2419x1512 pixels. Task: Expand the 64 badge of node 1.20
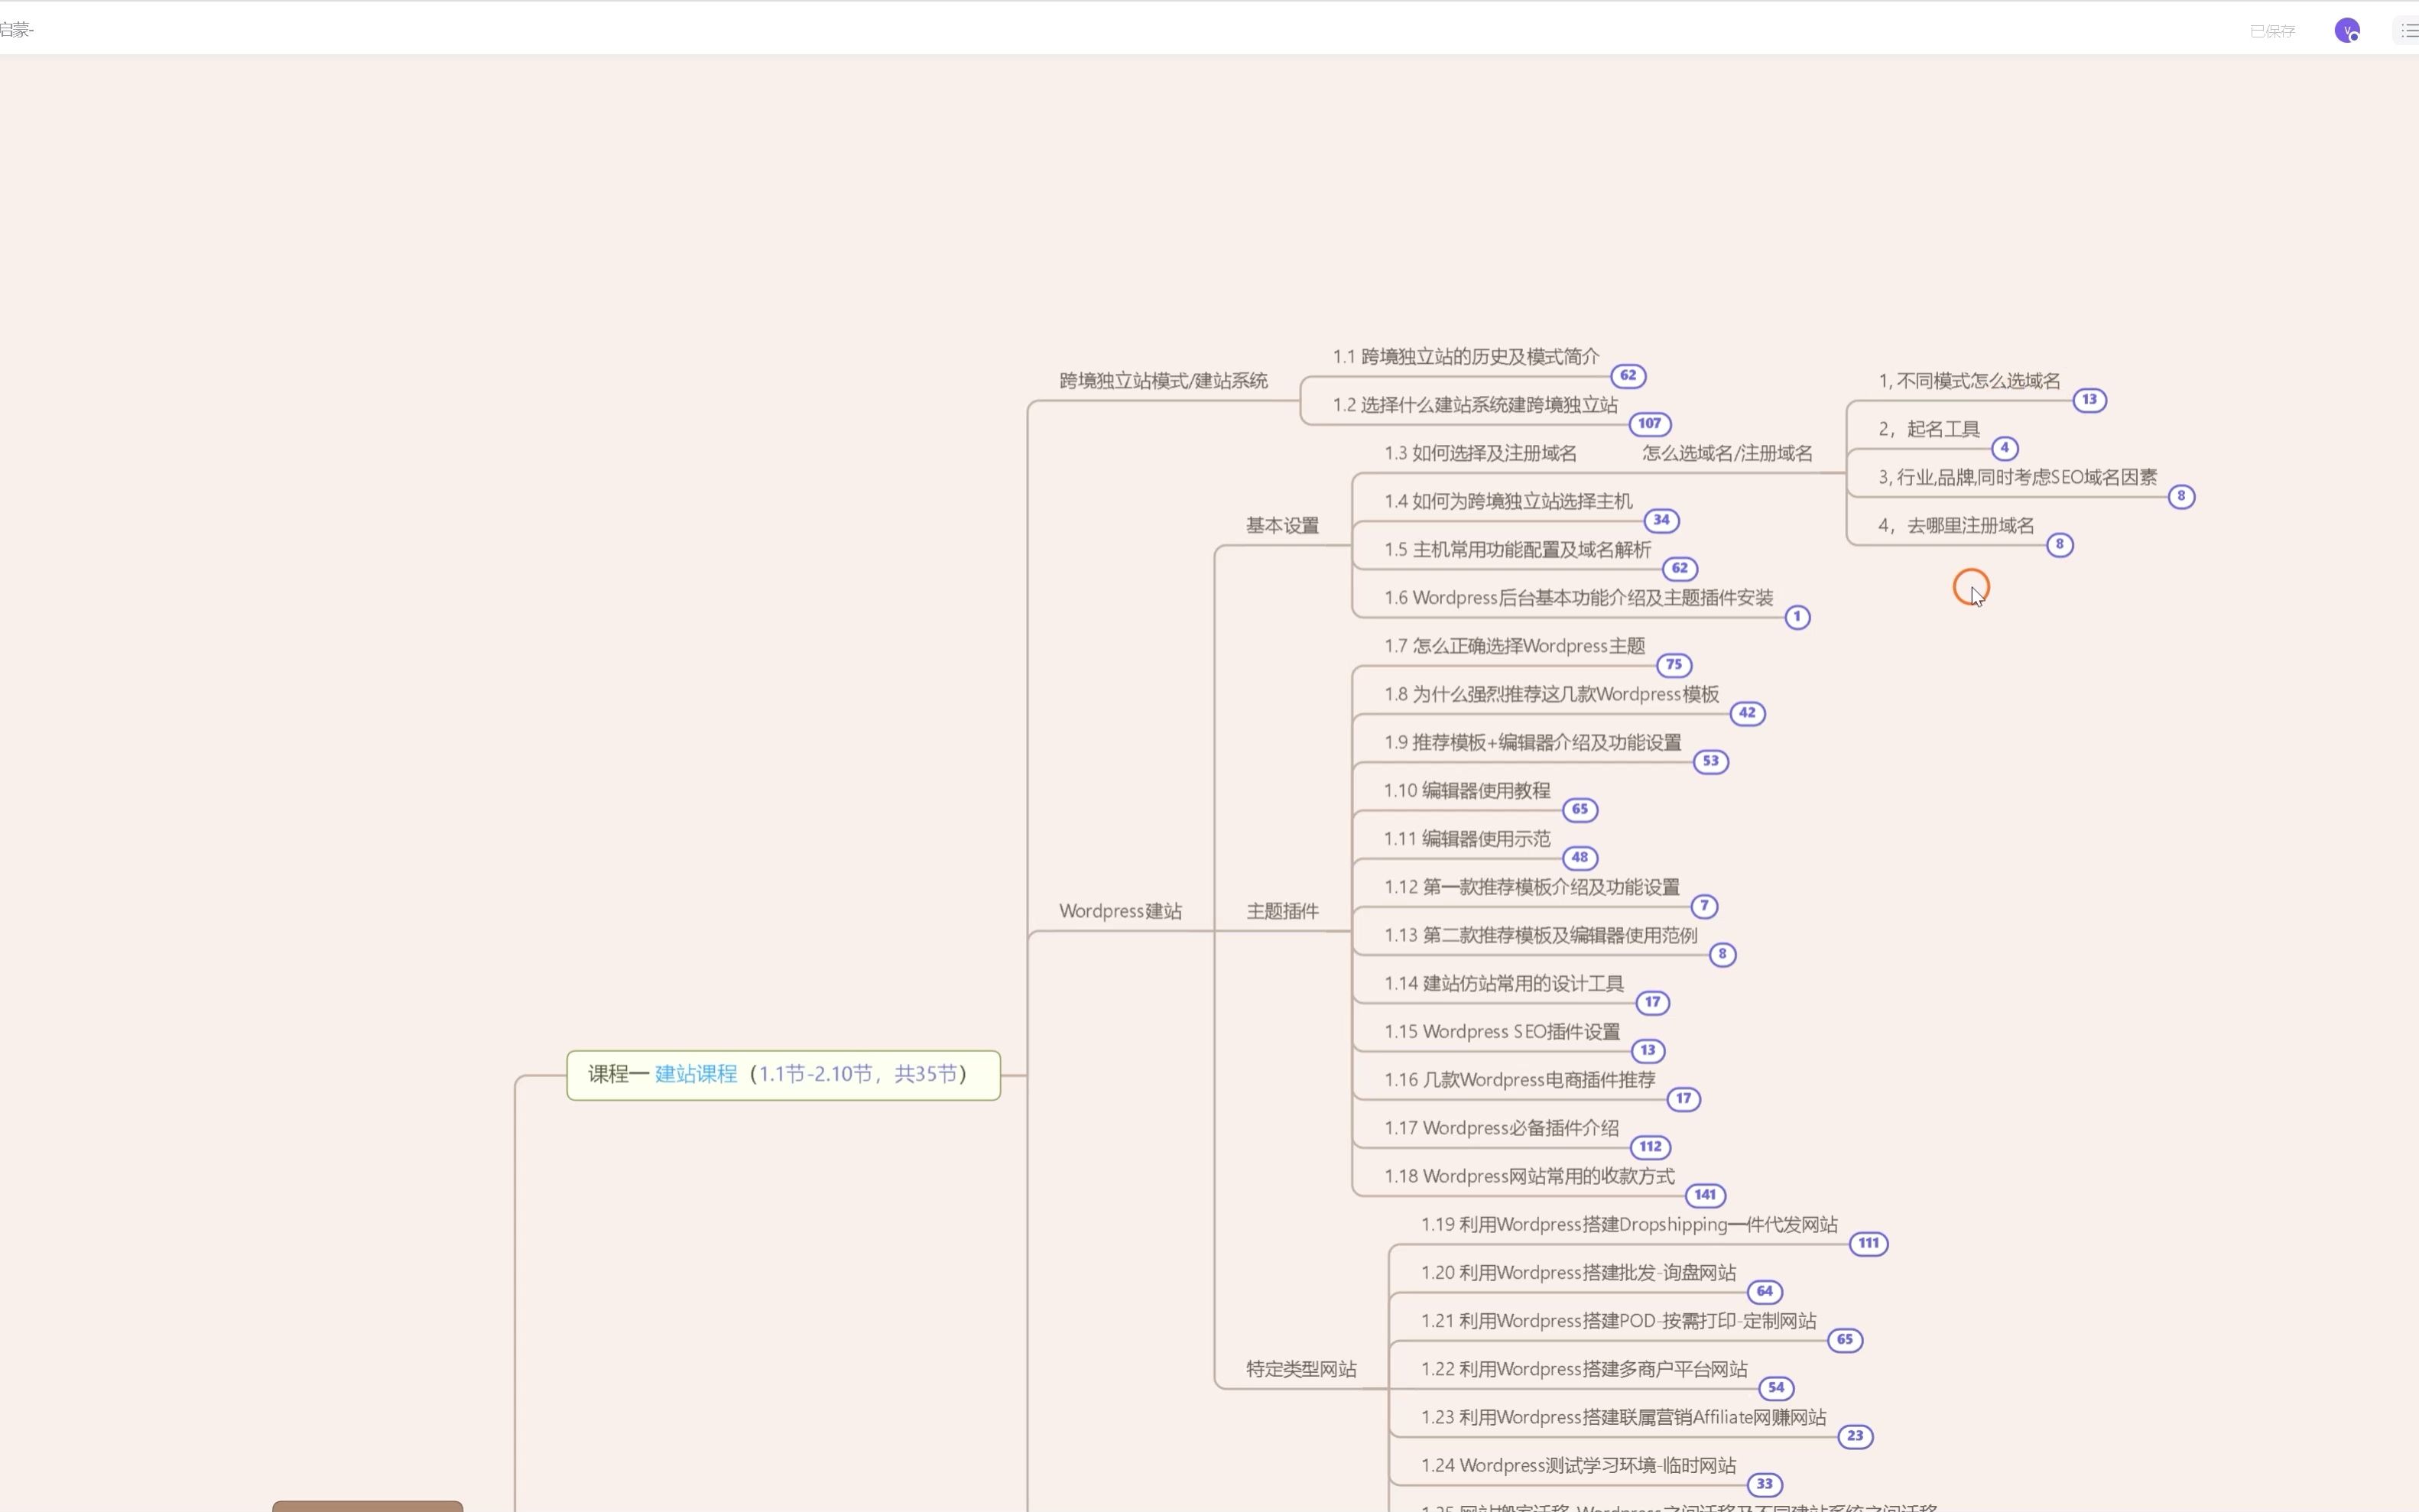click(x=1764, y=1291)
